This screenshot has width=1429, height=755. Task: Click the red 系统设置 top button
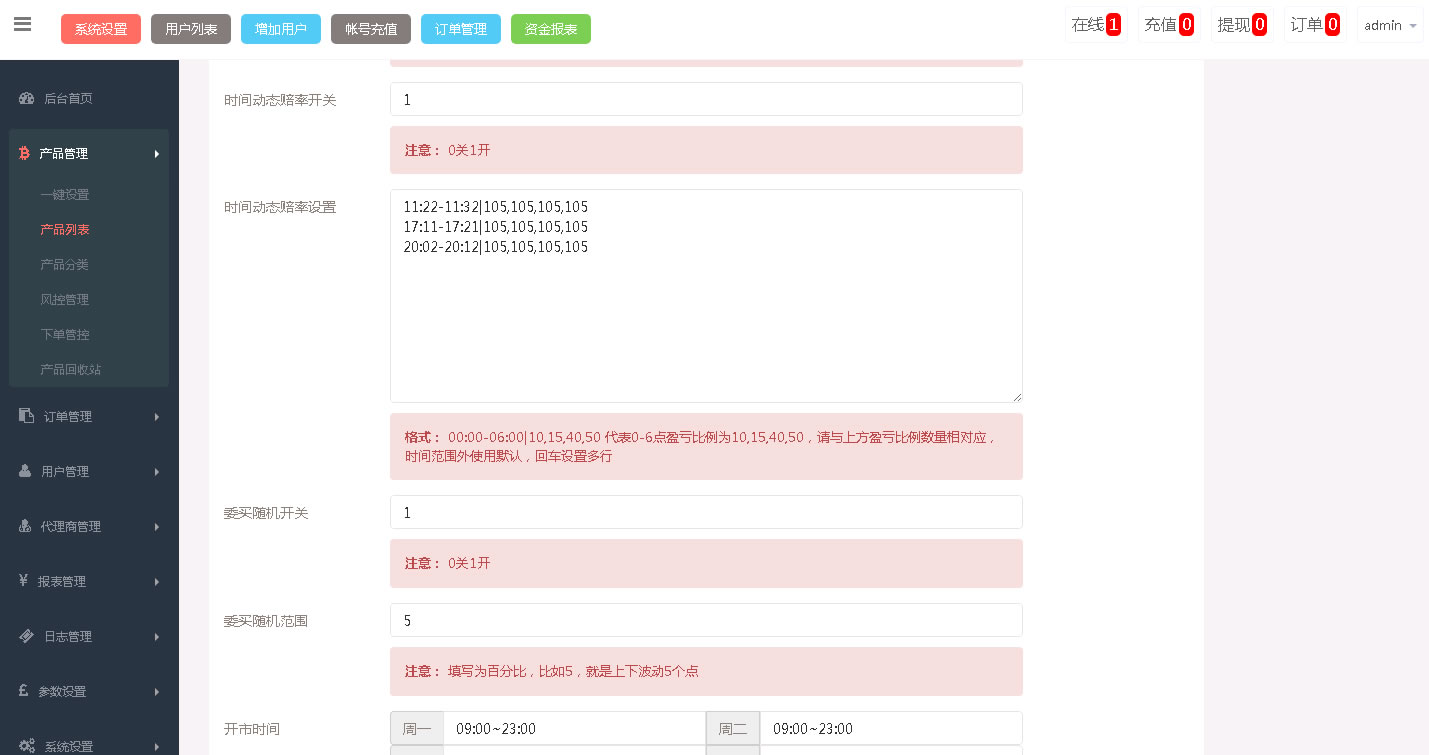[101, 29]
